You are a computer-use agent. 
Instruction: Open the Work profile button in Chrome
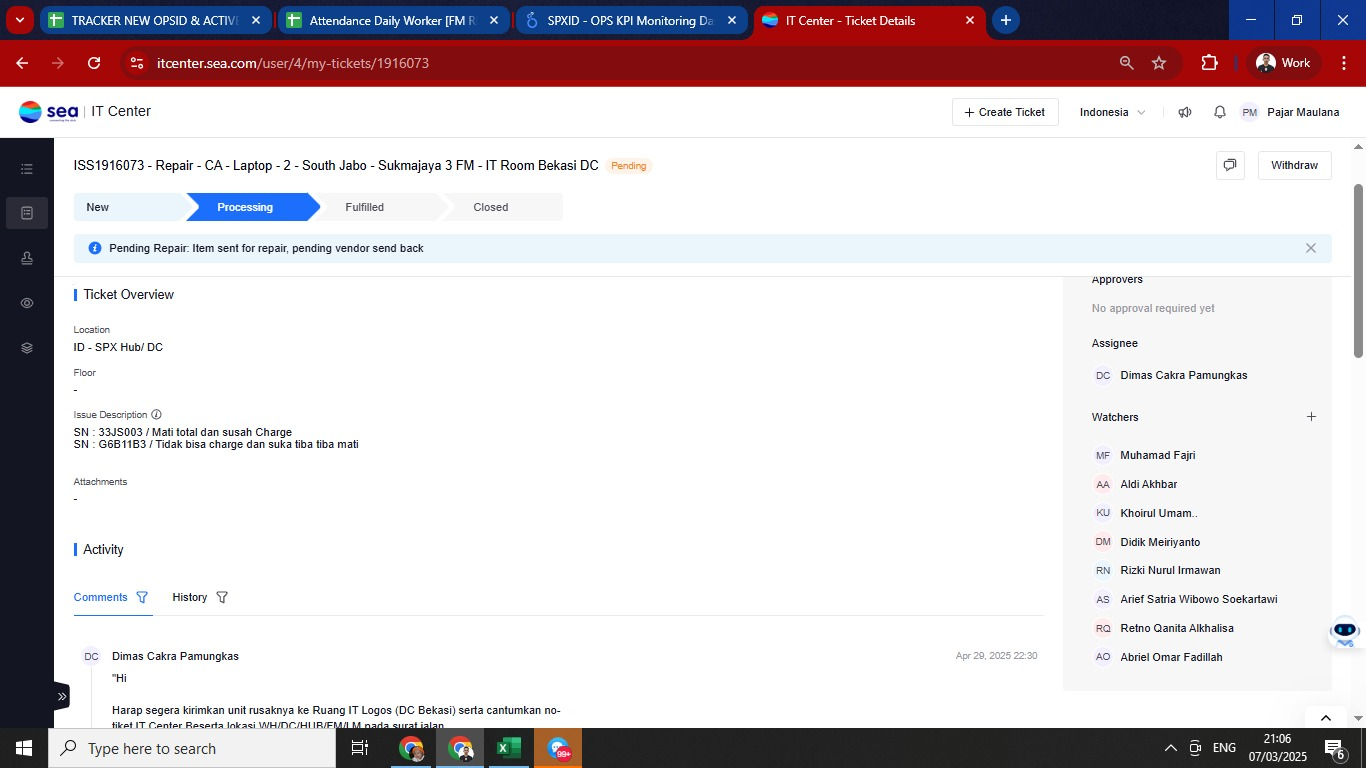[1284, 63]
